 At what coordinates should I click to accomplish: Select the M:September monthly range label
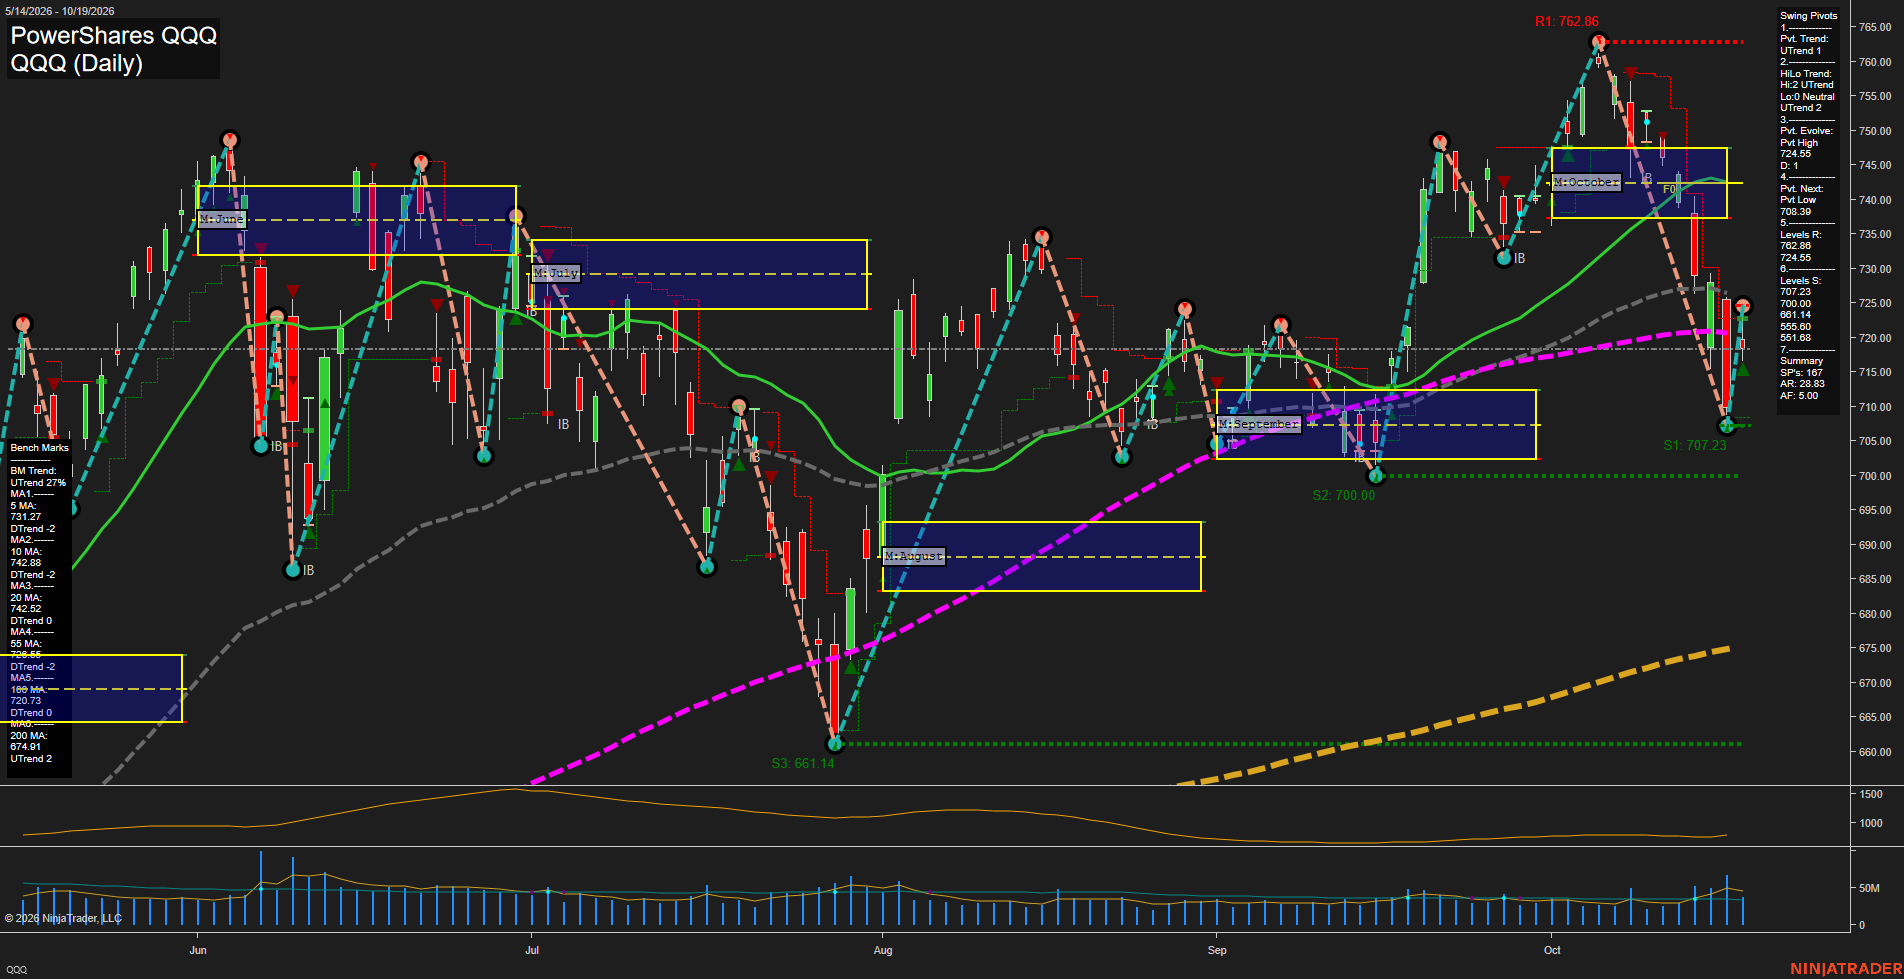tap(1259, 424)
